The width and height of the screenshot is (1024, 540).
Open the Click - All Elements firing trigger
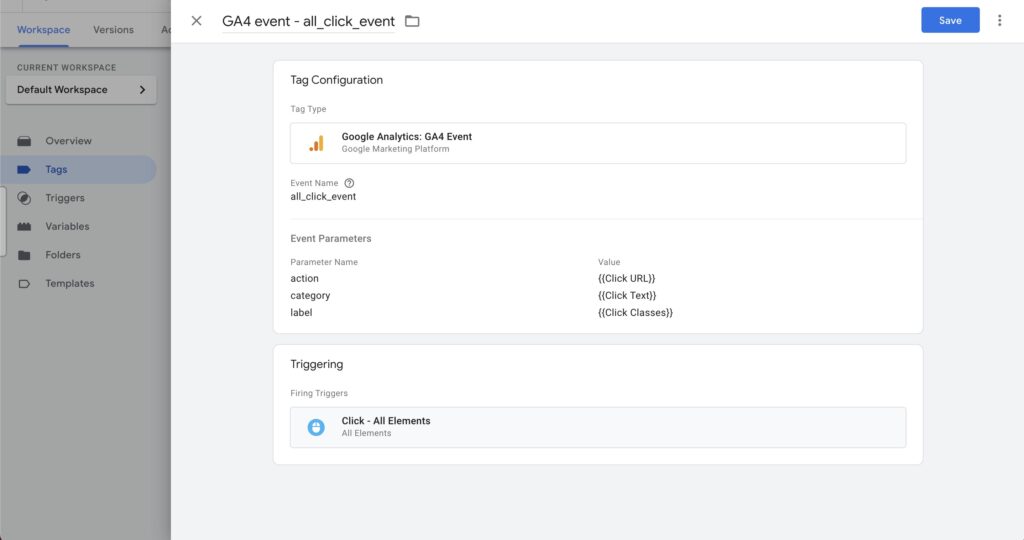(x=598, y=427)
